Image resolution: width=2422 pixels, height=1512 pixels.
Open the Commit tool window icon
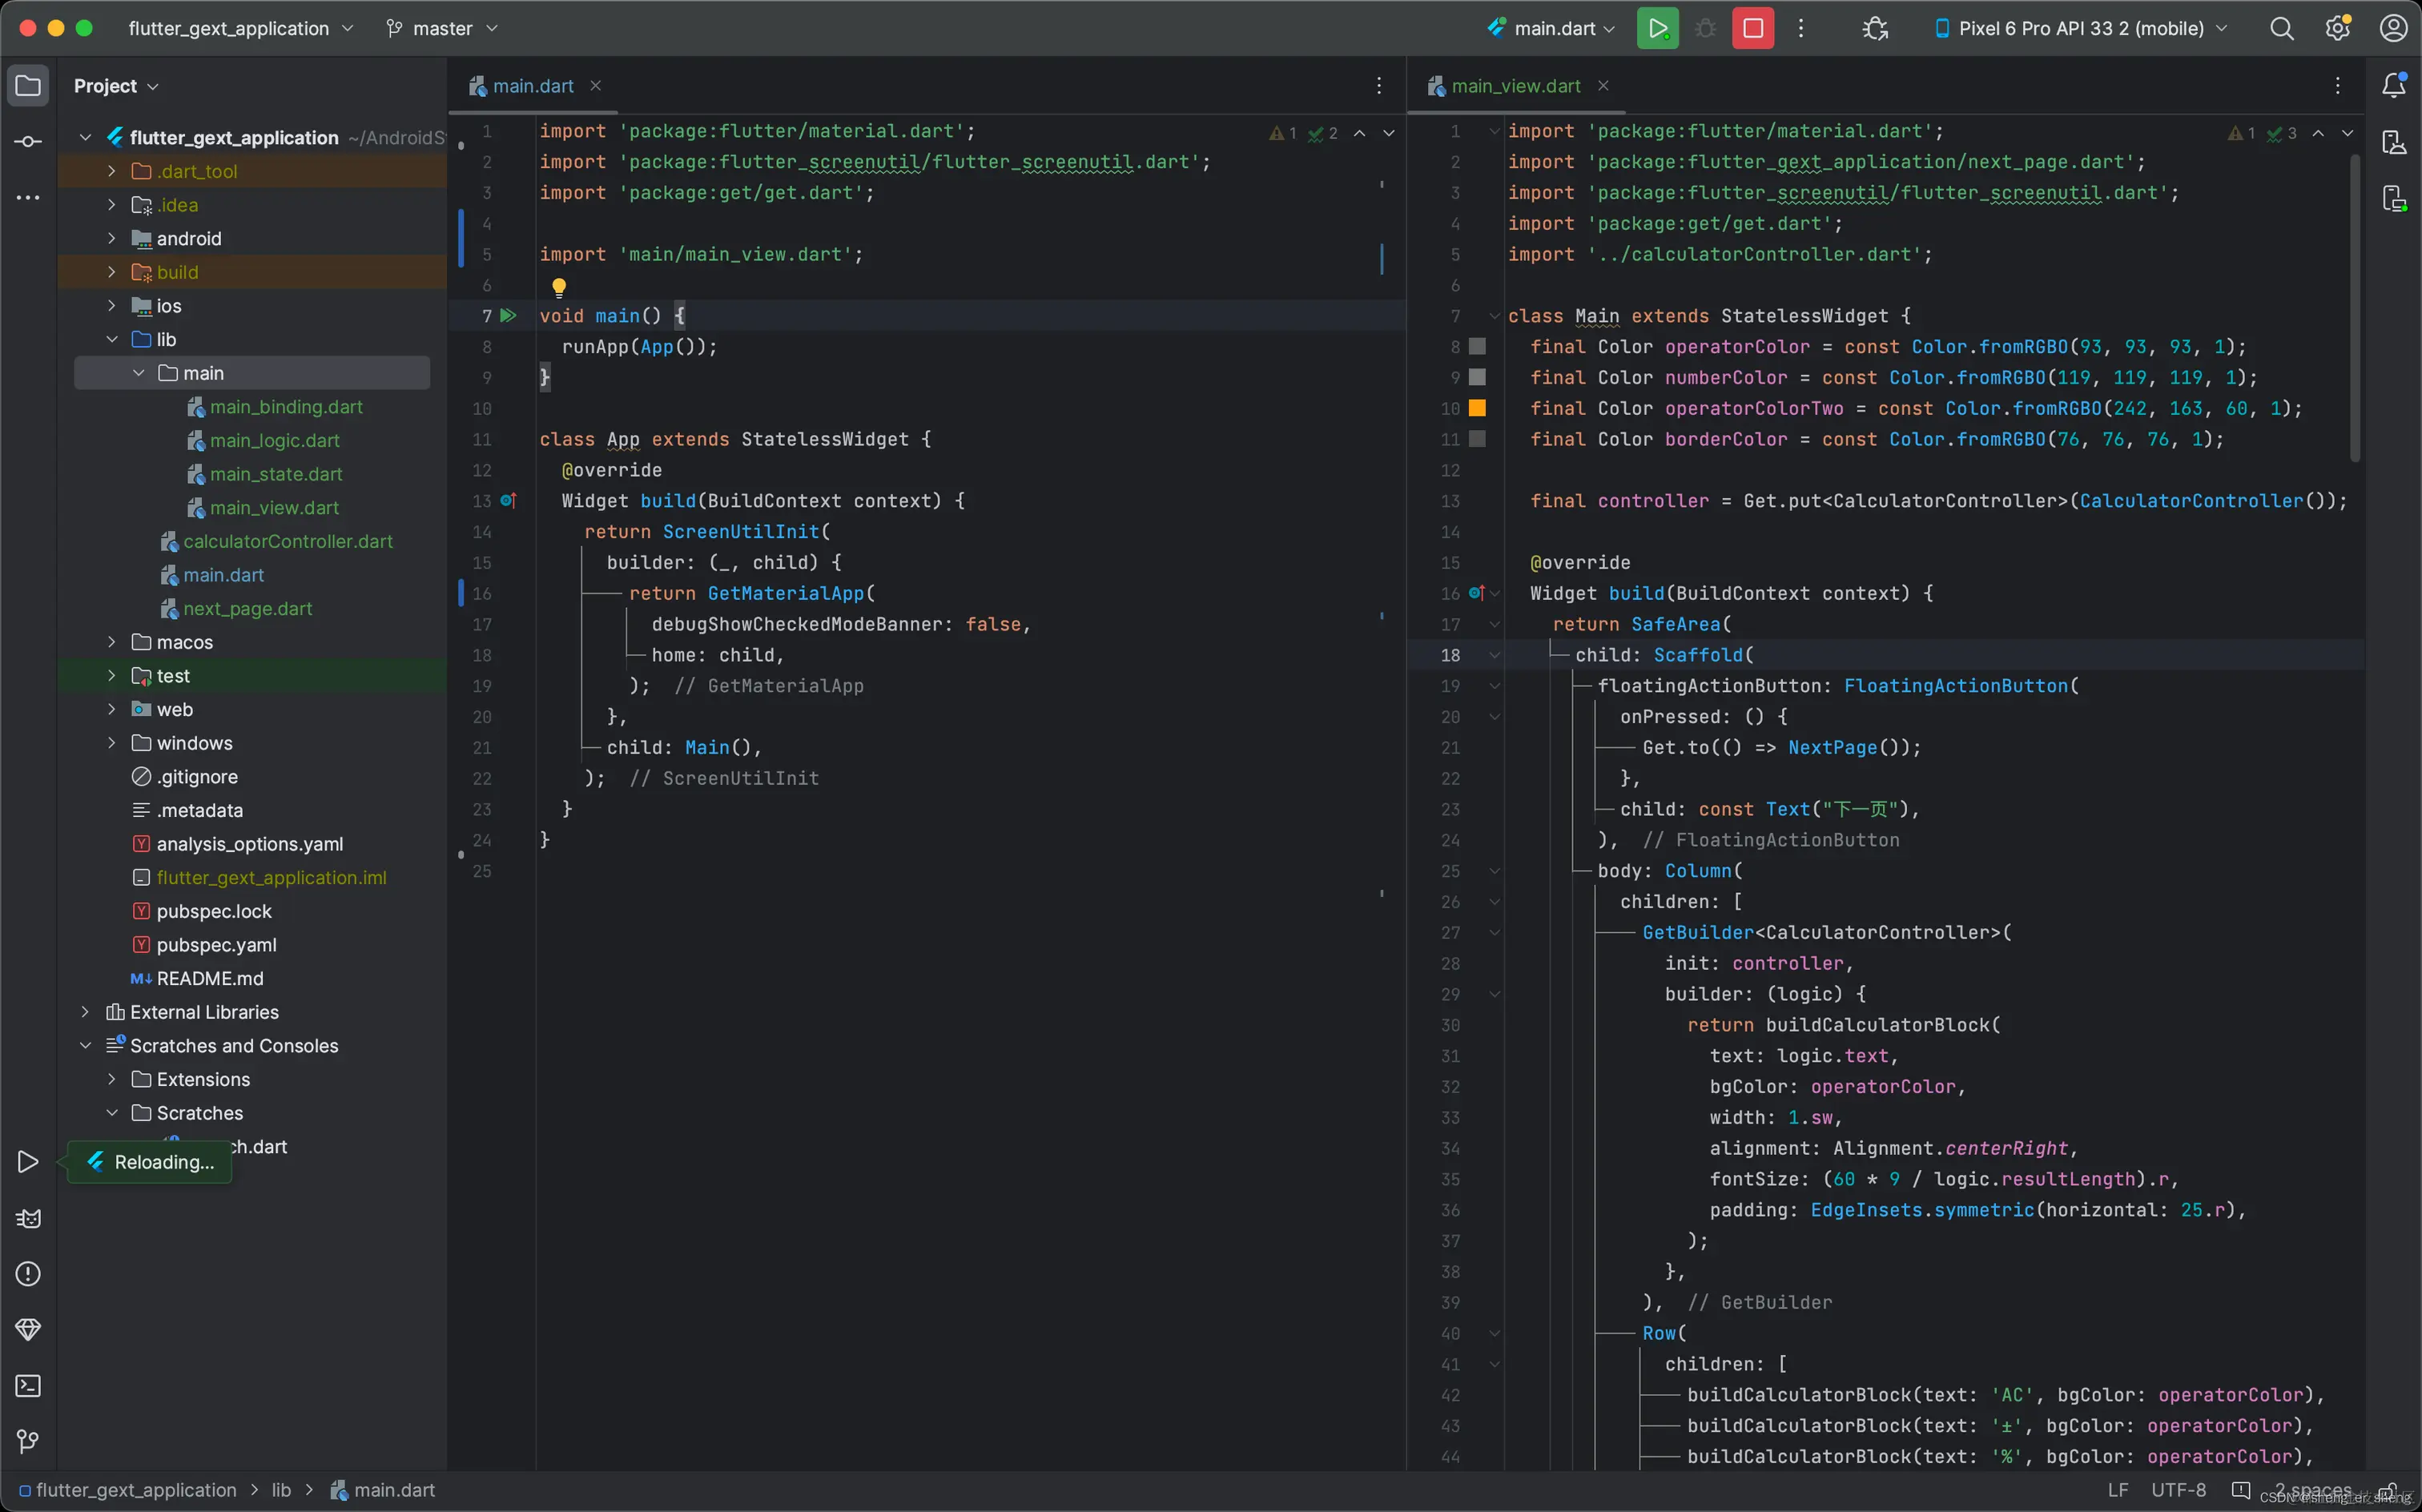[x=28, y=141]
